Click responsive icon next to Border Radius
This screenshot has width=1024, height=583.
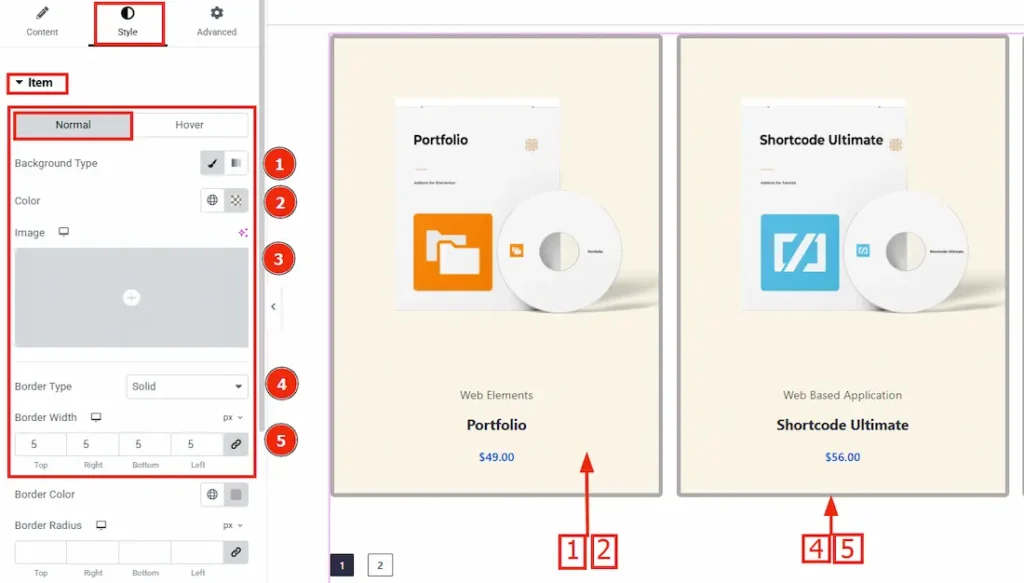click(x=101, y=525)
